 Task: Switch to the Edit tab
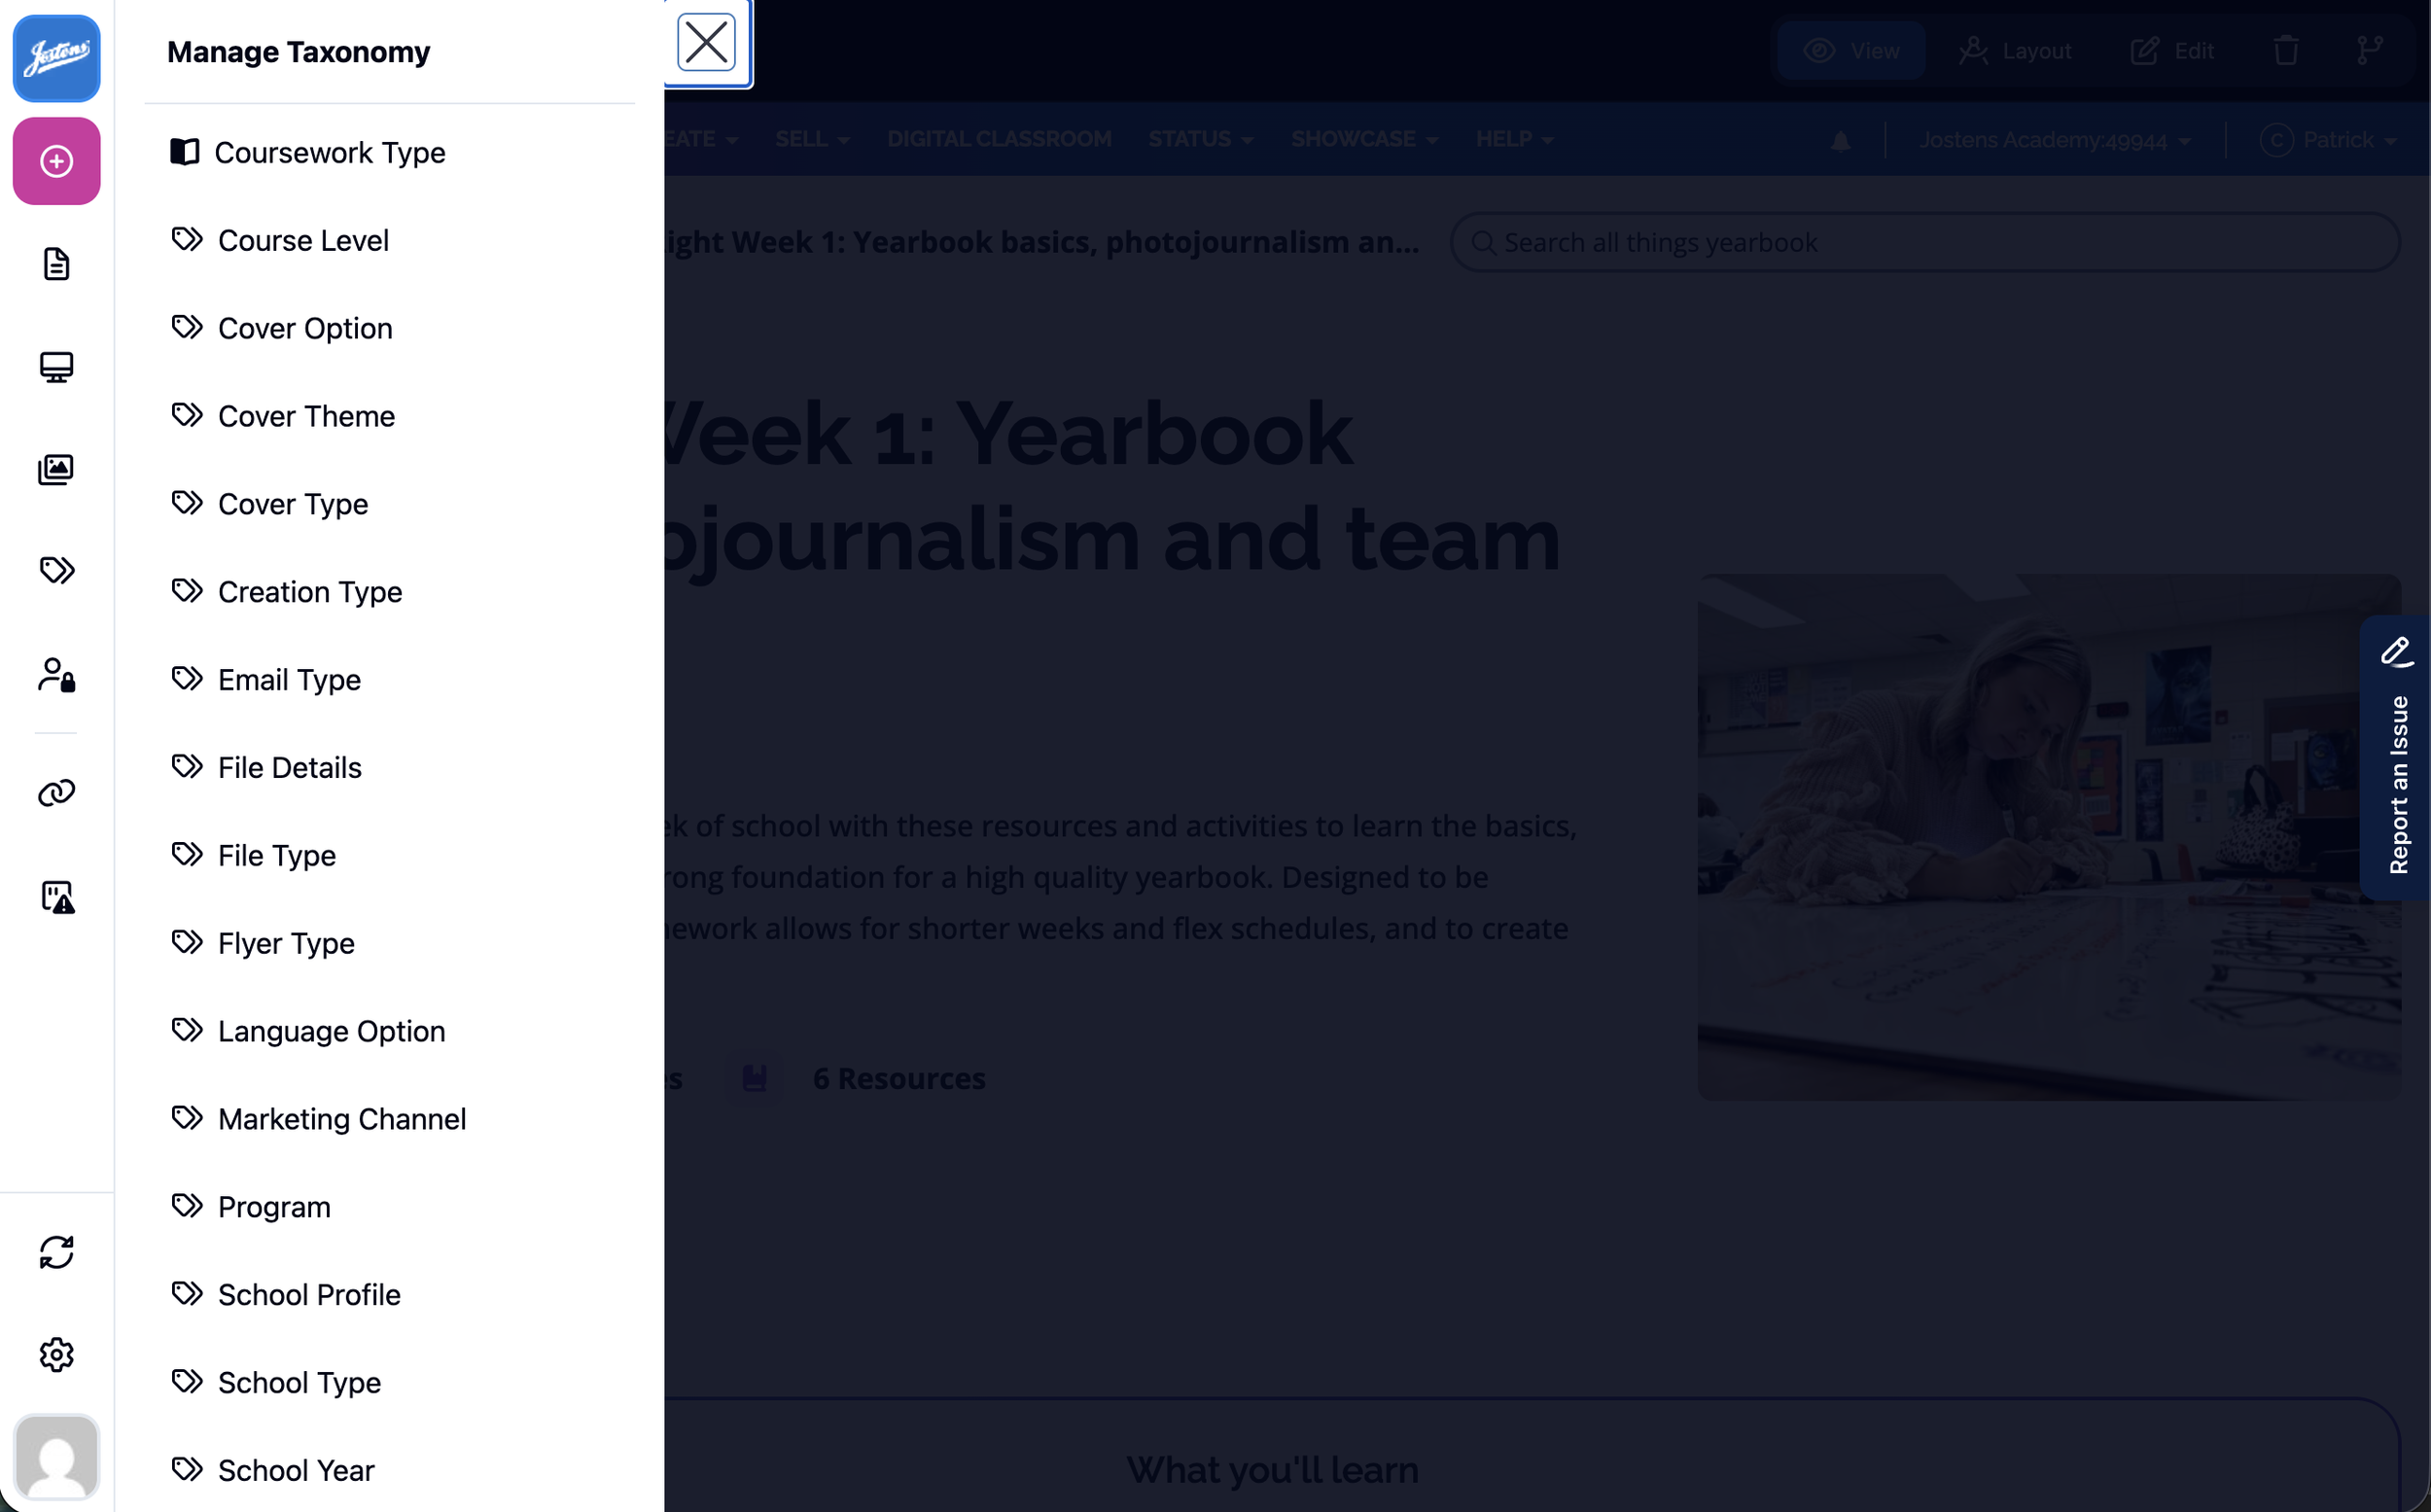coord(2172,50)
